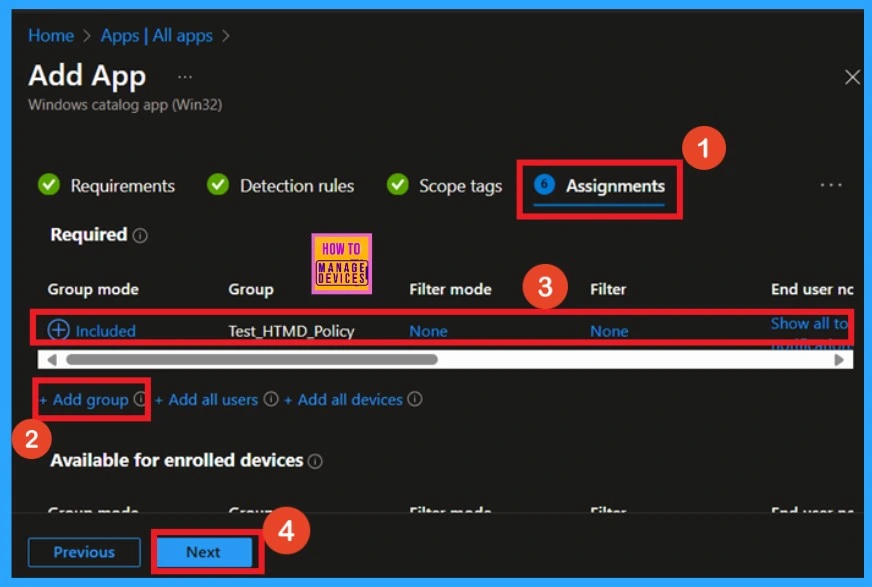
Task: Close the Add App pane
Action: coord(852,77)
